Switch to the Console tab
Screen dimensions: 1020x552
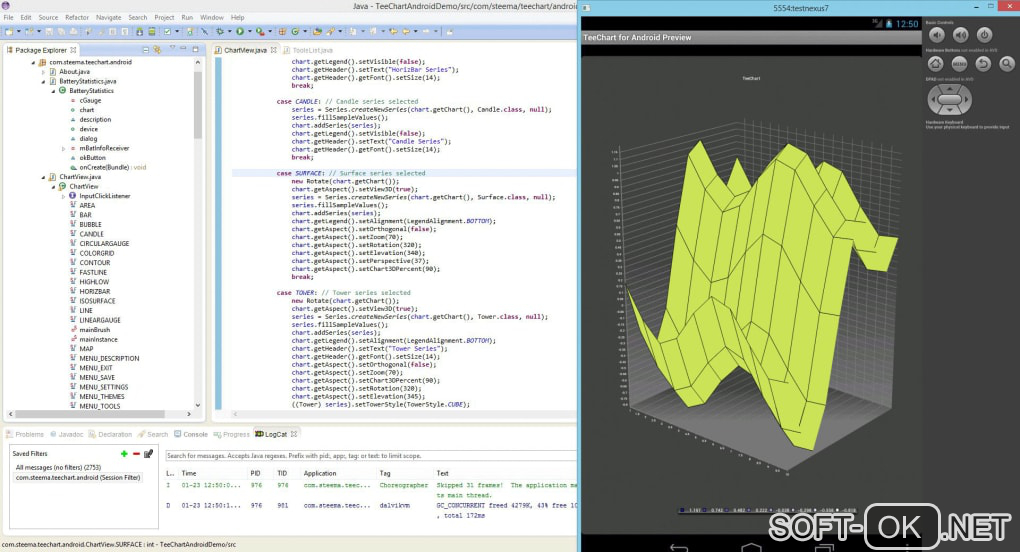pyautogui.click(x=194, y=434)
